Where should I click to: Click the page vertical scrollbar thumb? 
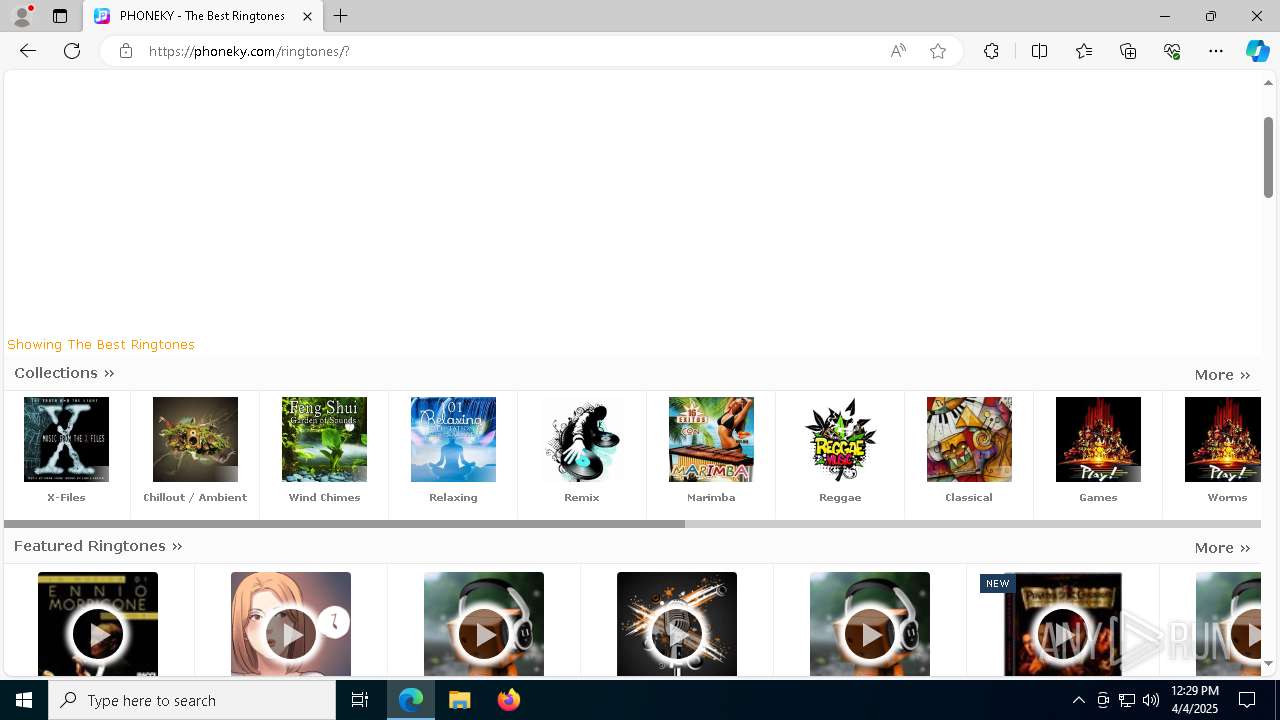click(1268, 157)
